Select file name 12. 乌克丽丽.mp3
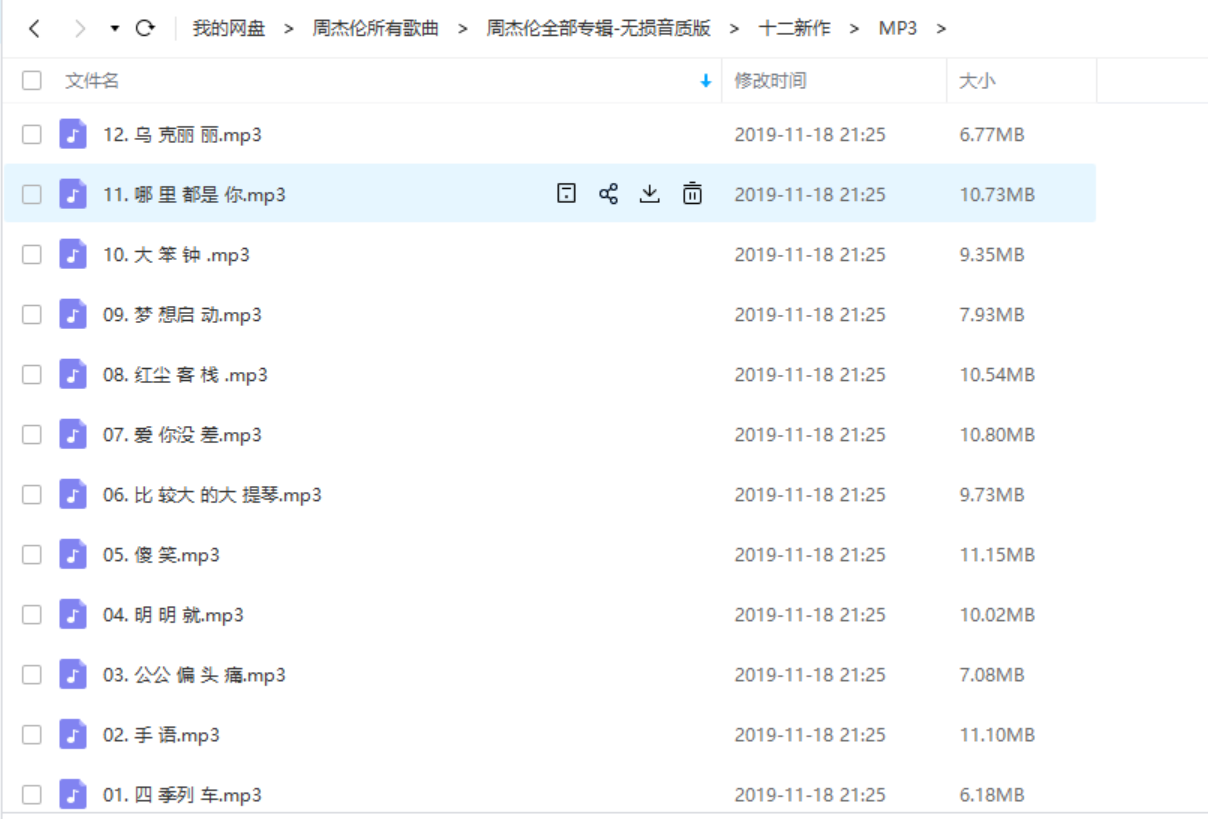Viewport: 1208px width, 819px height. click(x=182, y=135)
